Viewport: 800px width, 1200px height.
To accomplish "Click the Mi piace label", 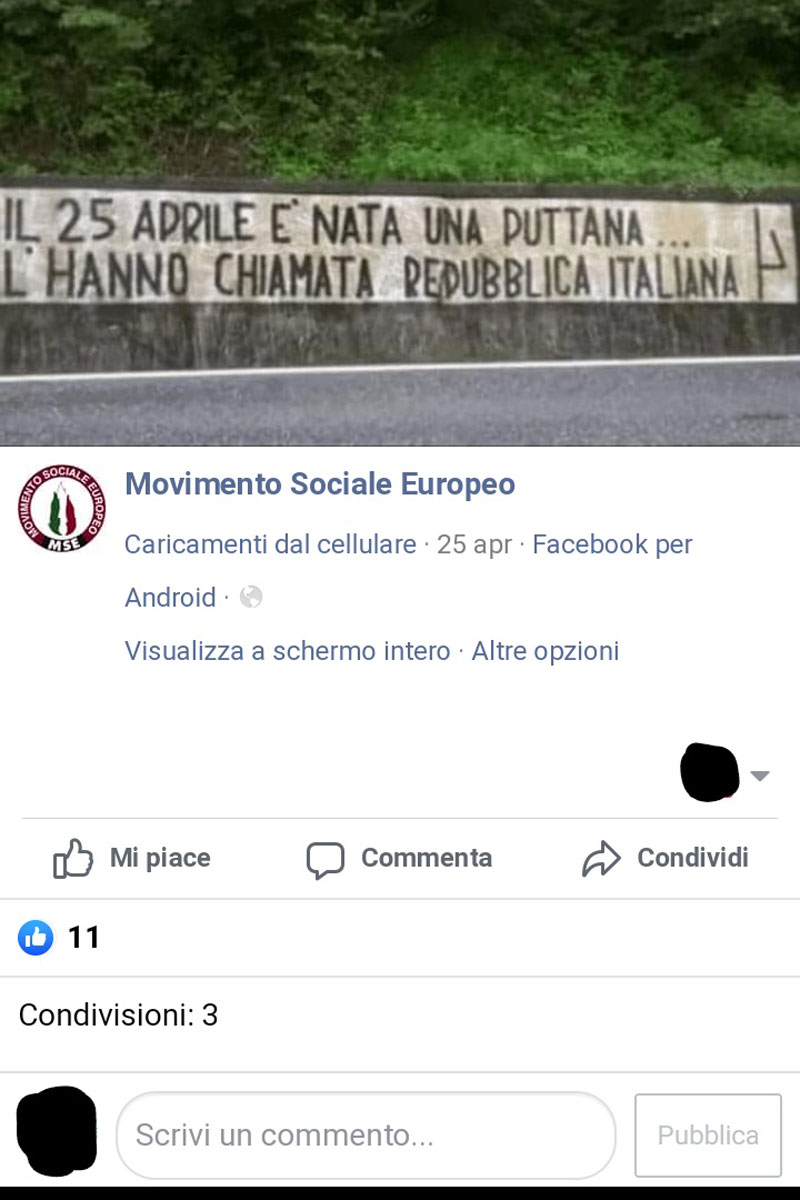I will (x=160, y=858).
